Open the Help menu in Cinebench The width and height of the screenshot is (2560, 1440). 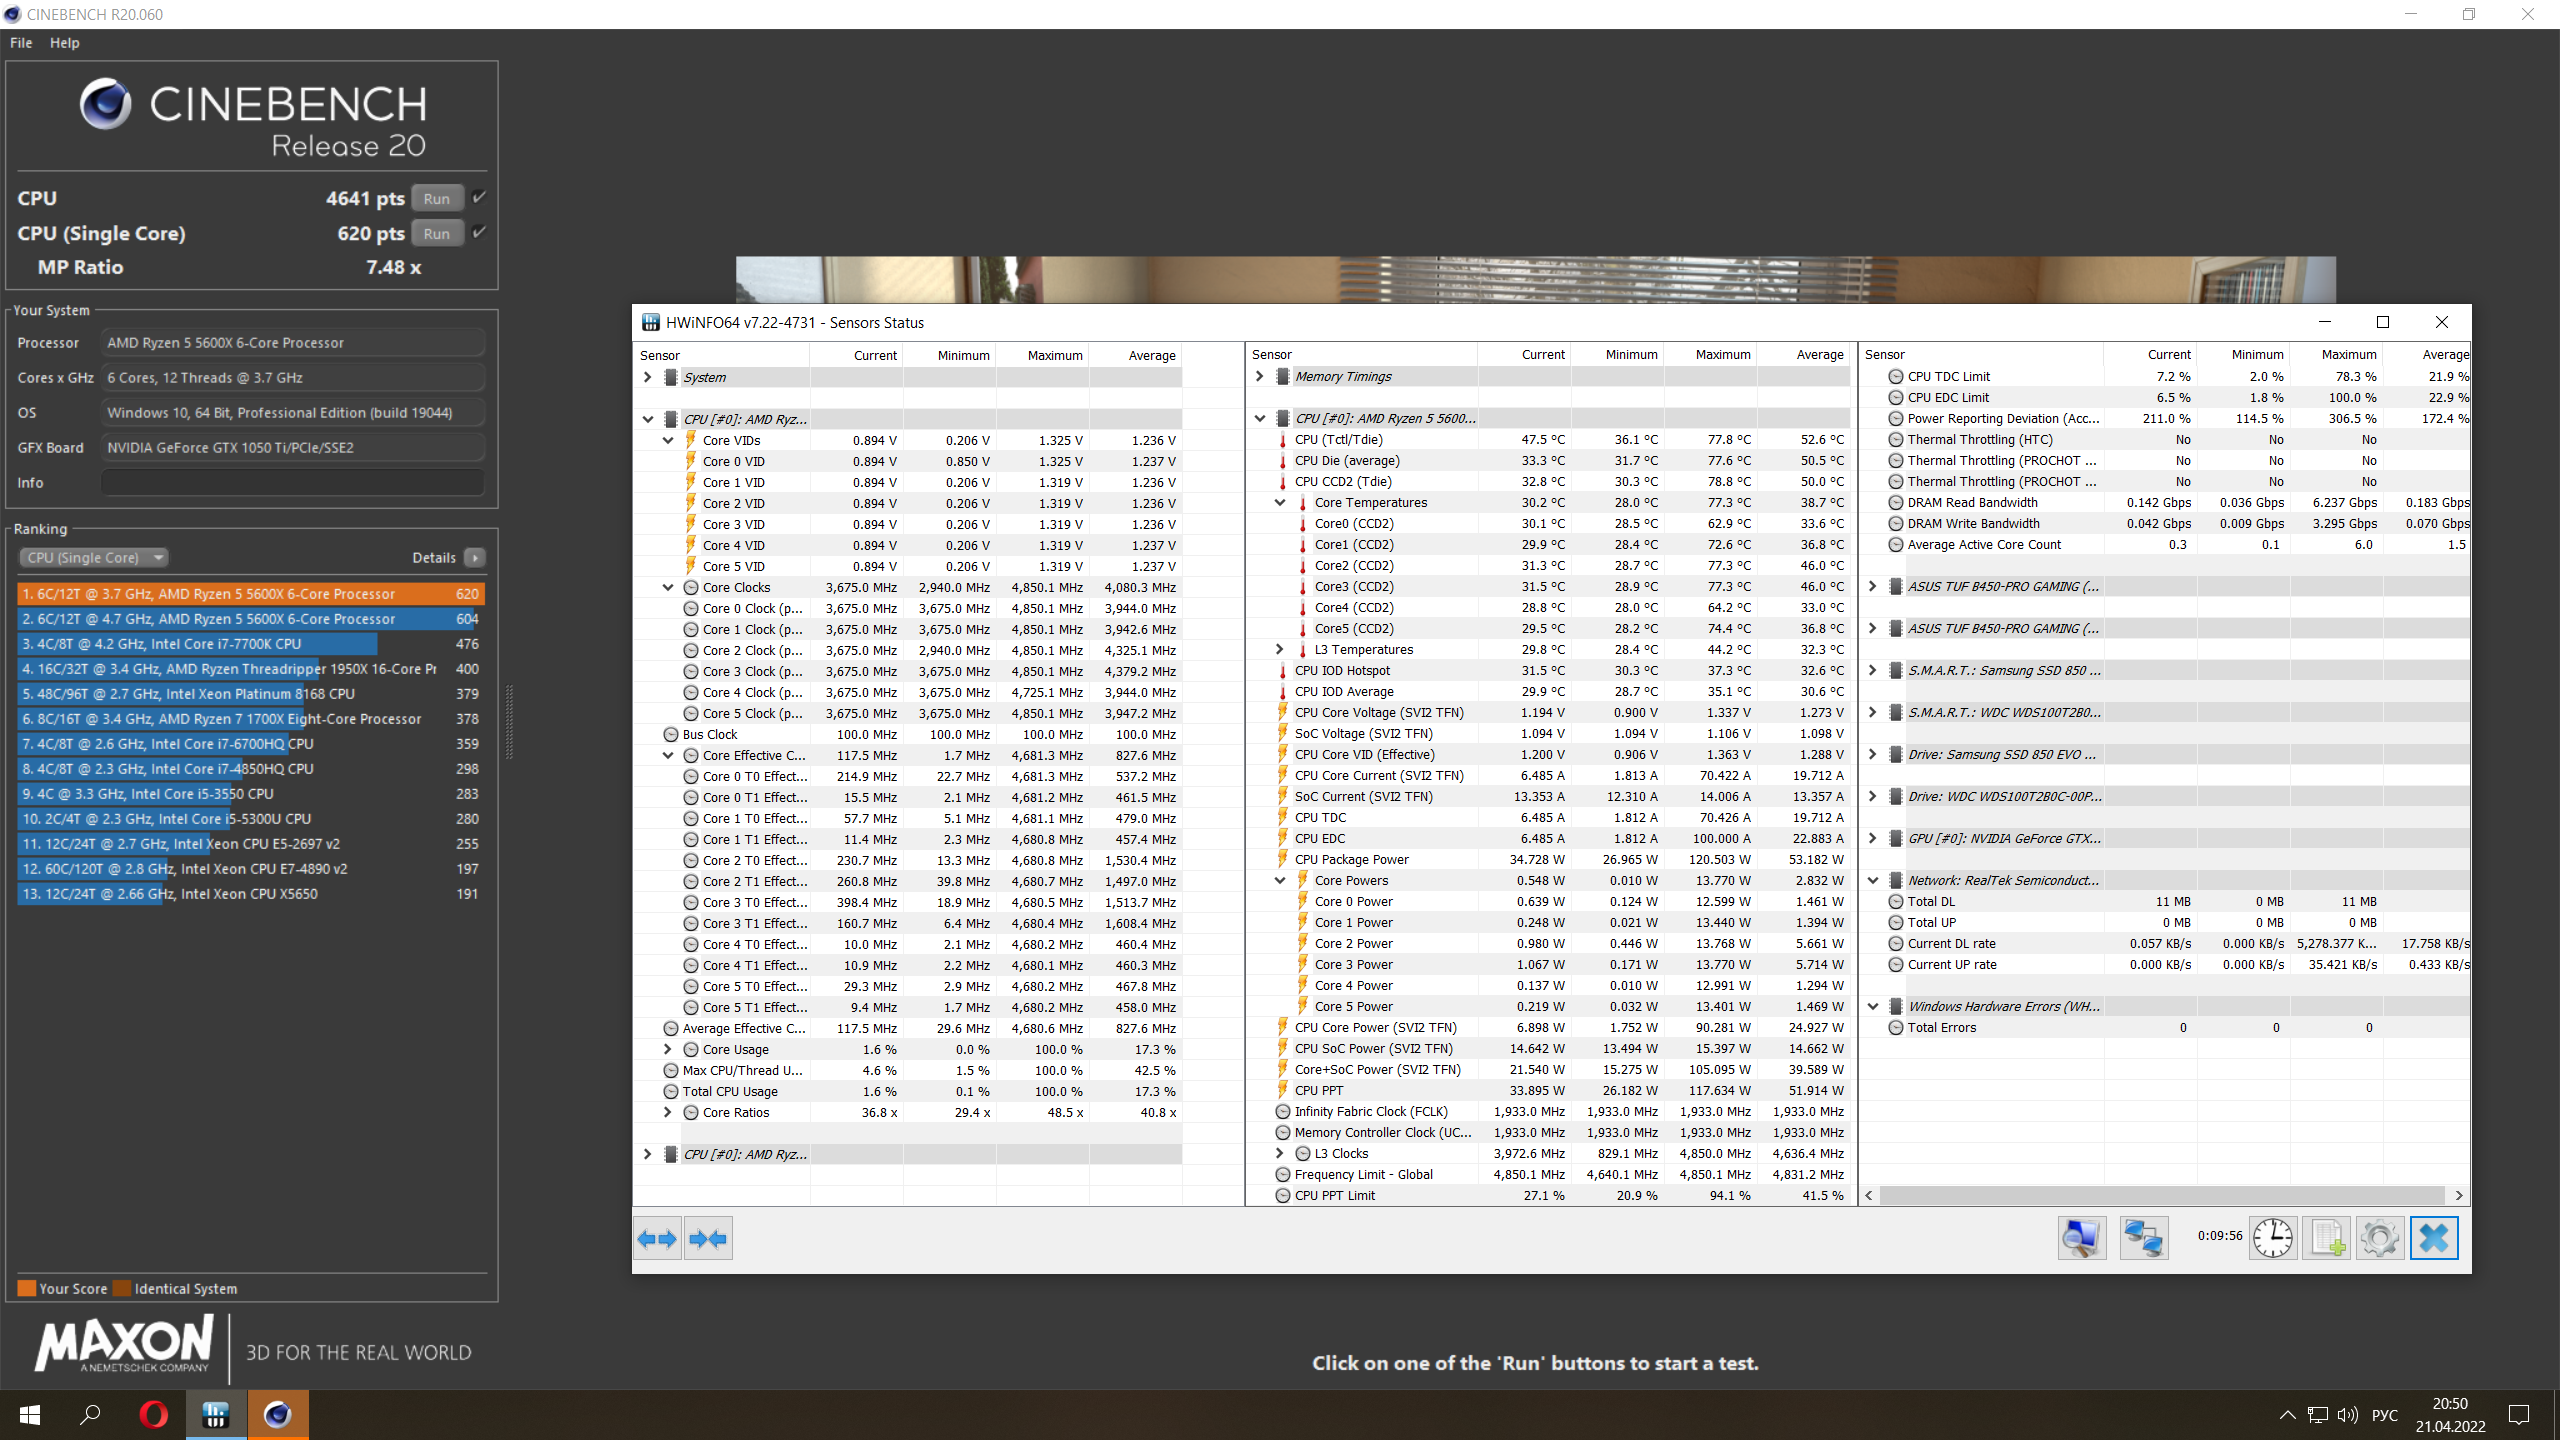(65, 43)
